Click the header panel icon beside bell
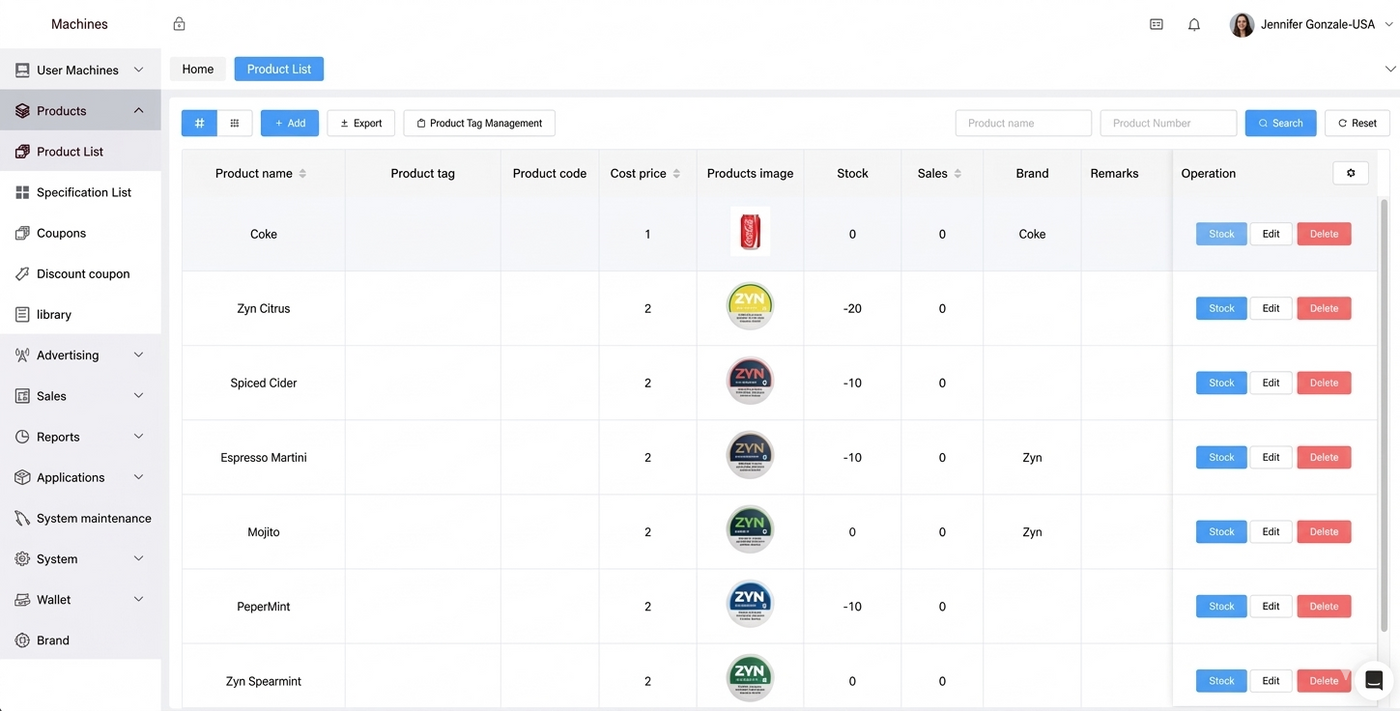Screen dimensions: 1400x711 pos(1156,24)
